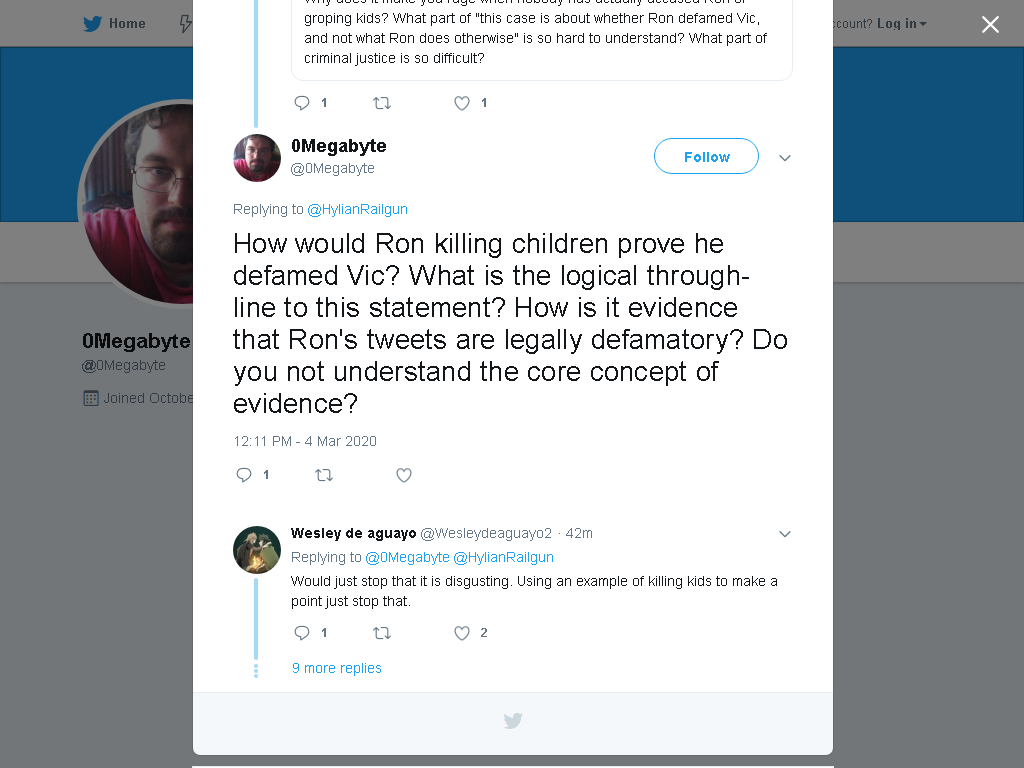This screenshot has width=1024, height=768.
Task: Click the reply icon under 0Megabyte's main tweet
Action: tap(244, 475)
